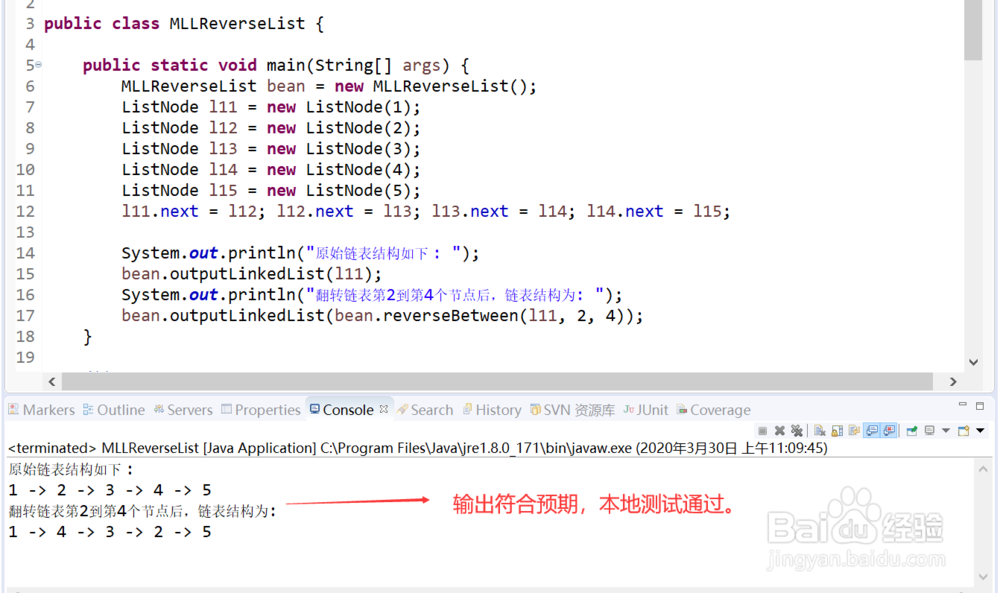Toggle show console when standard out changes
The image size is (1000, 593).
coord(872,430)
